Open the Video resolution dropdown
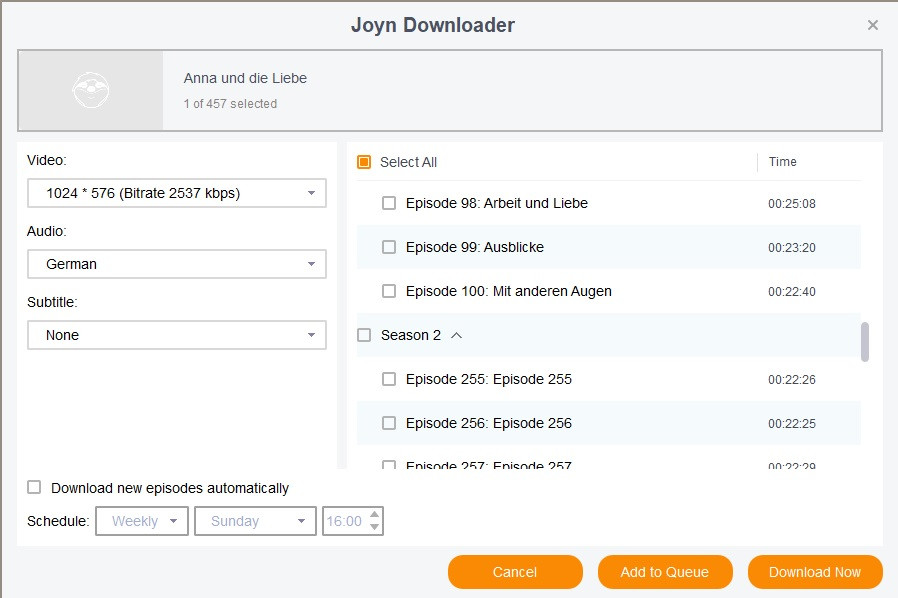 (x=177, y=193)
